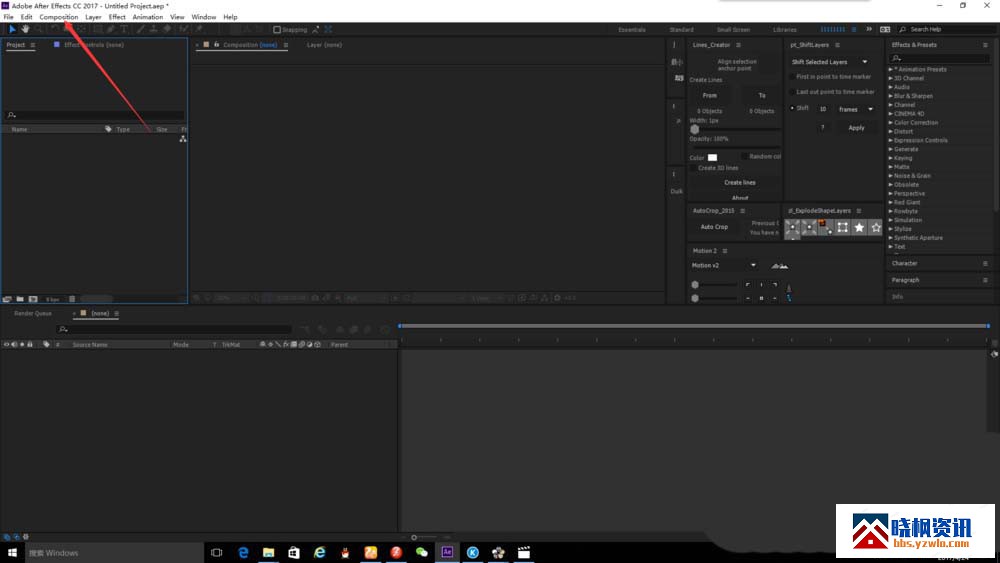Click the white Color swatch in Lines_Creator
Viewport: 1000px width, 563px height.
(712, 157)
